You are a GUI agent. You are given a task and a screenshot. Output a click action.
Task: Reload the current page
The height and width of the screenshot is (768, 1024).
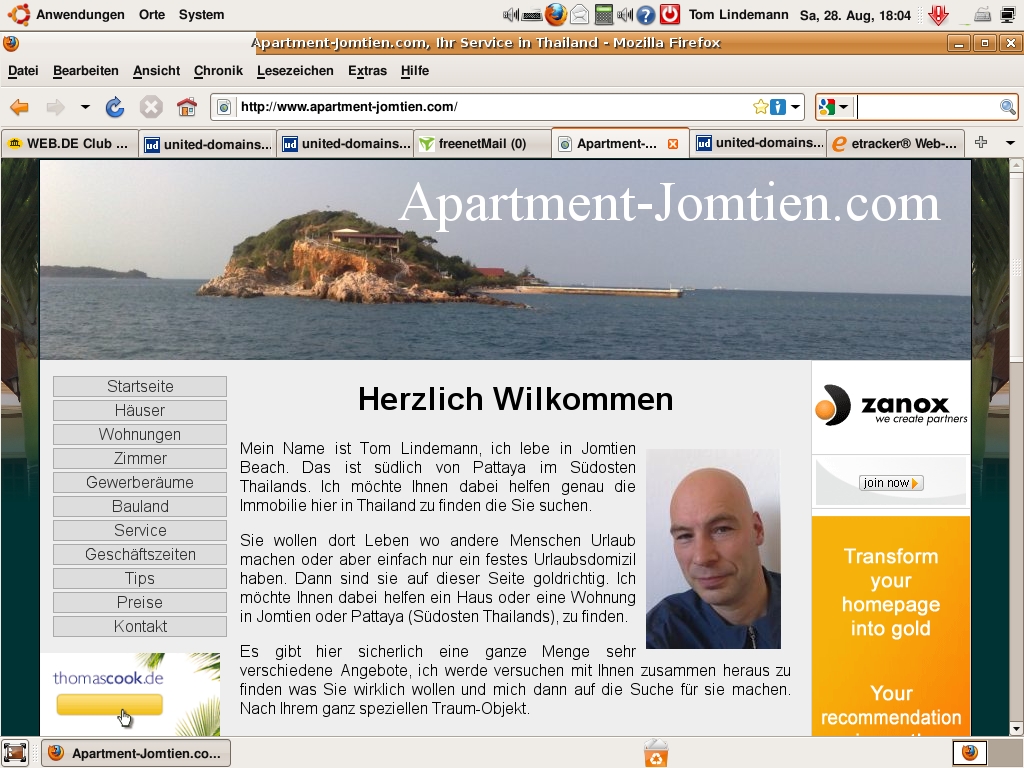(115, 107)
